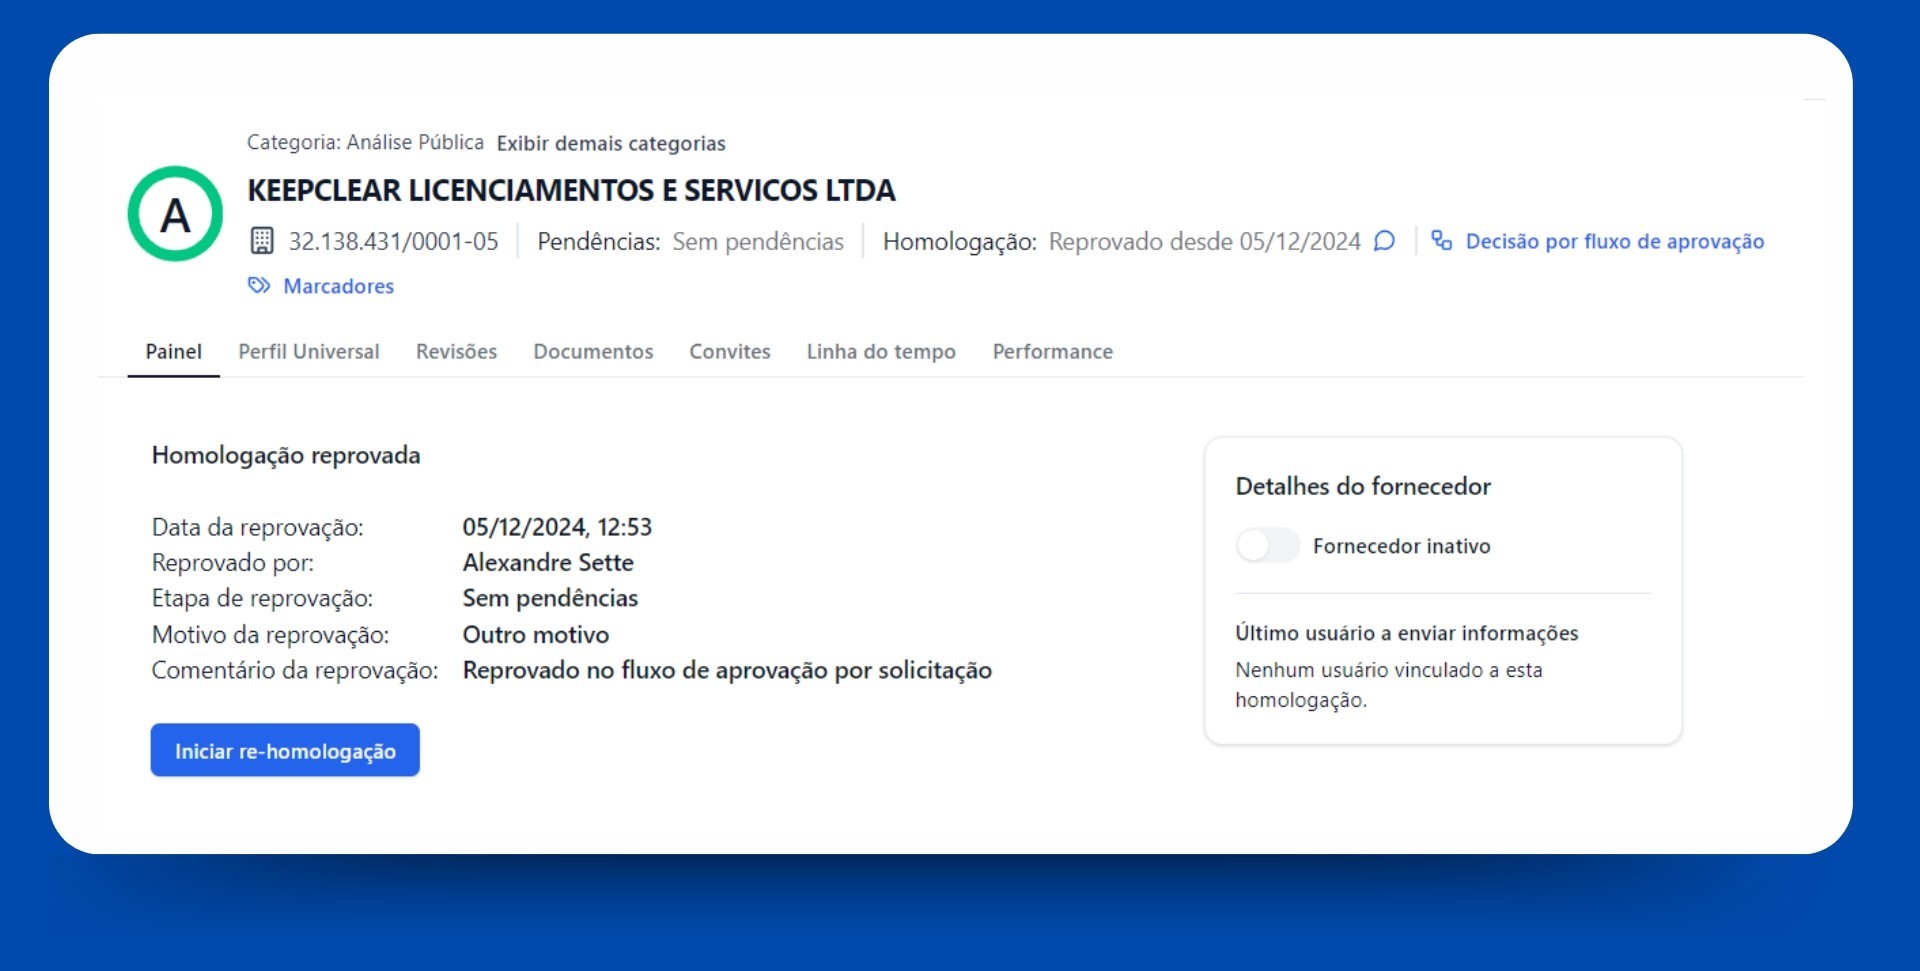View the Linha do tempo tab
This screenshot has height=971, width=1920.
click(x=881, y=352)
